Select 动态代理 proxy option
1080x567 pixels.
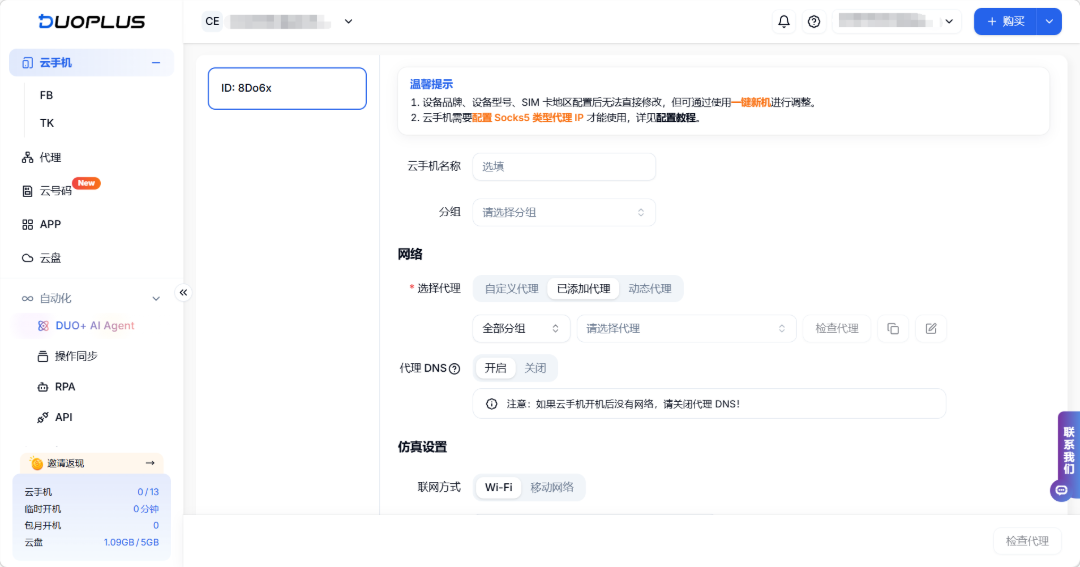[650, 289]
